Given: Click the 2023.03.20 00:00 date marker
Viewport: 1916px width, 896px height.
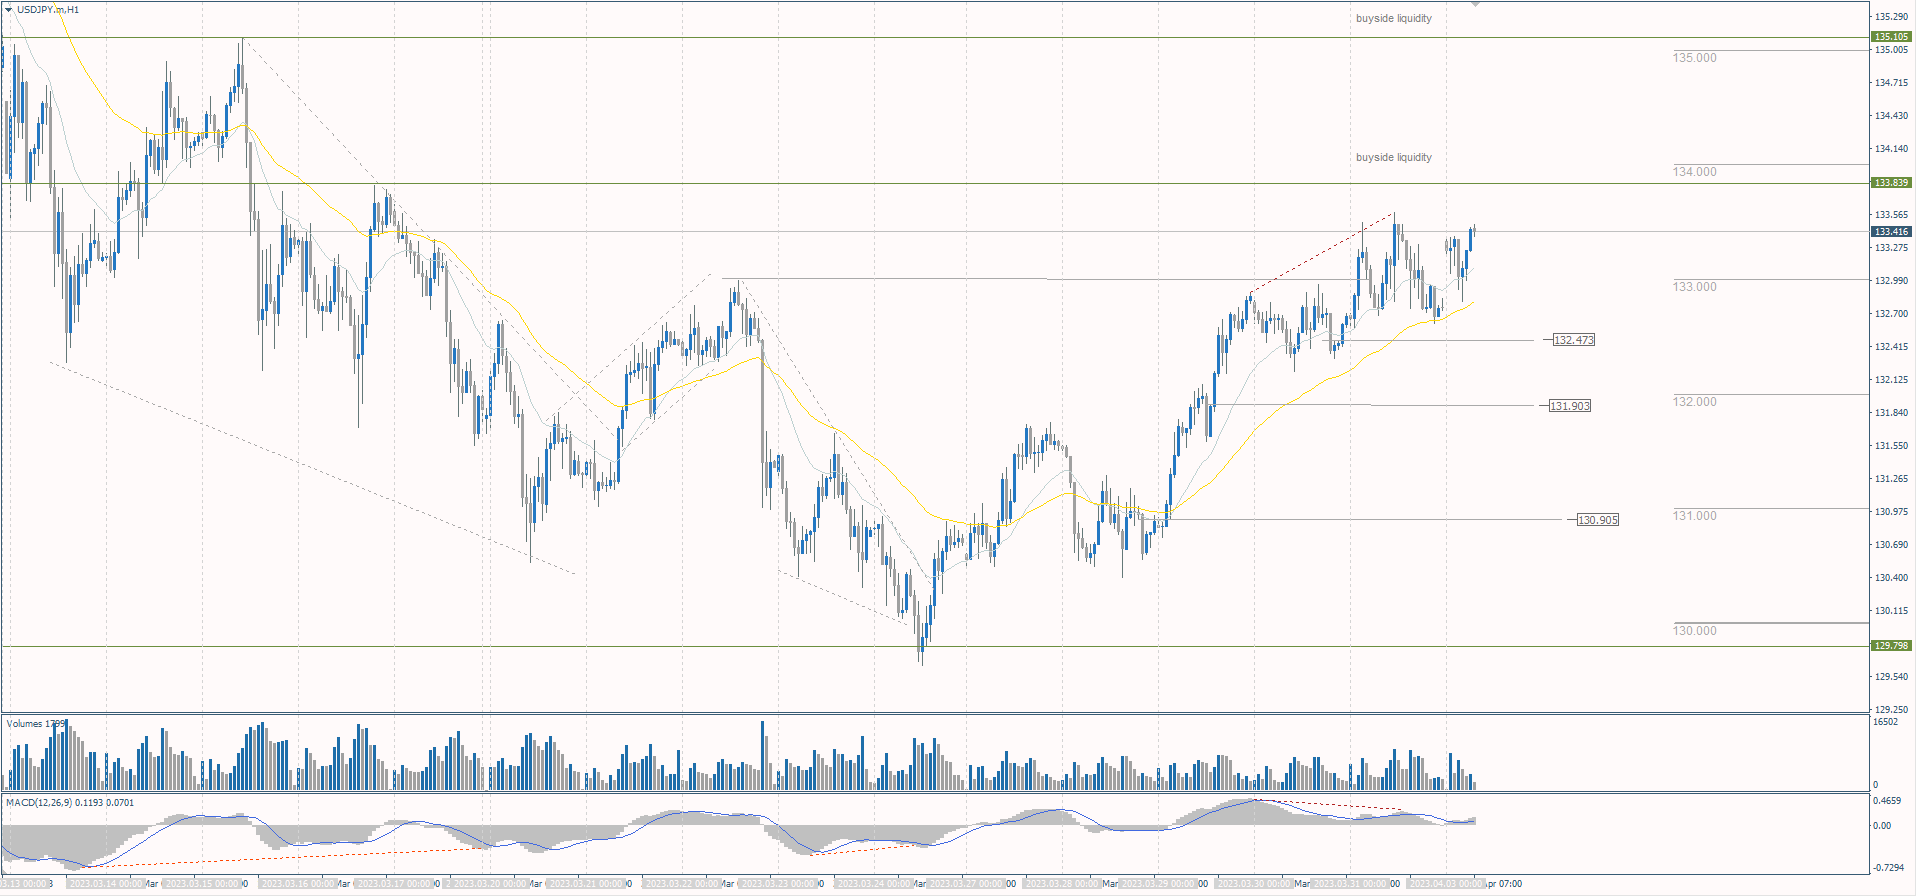Looking at the screenshot, I should (491, 884).
